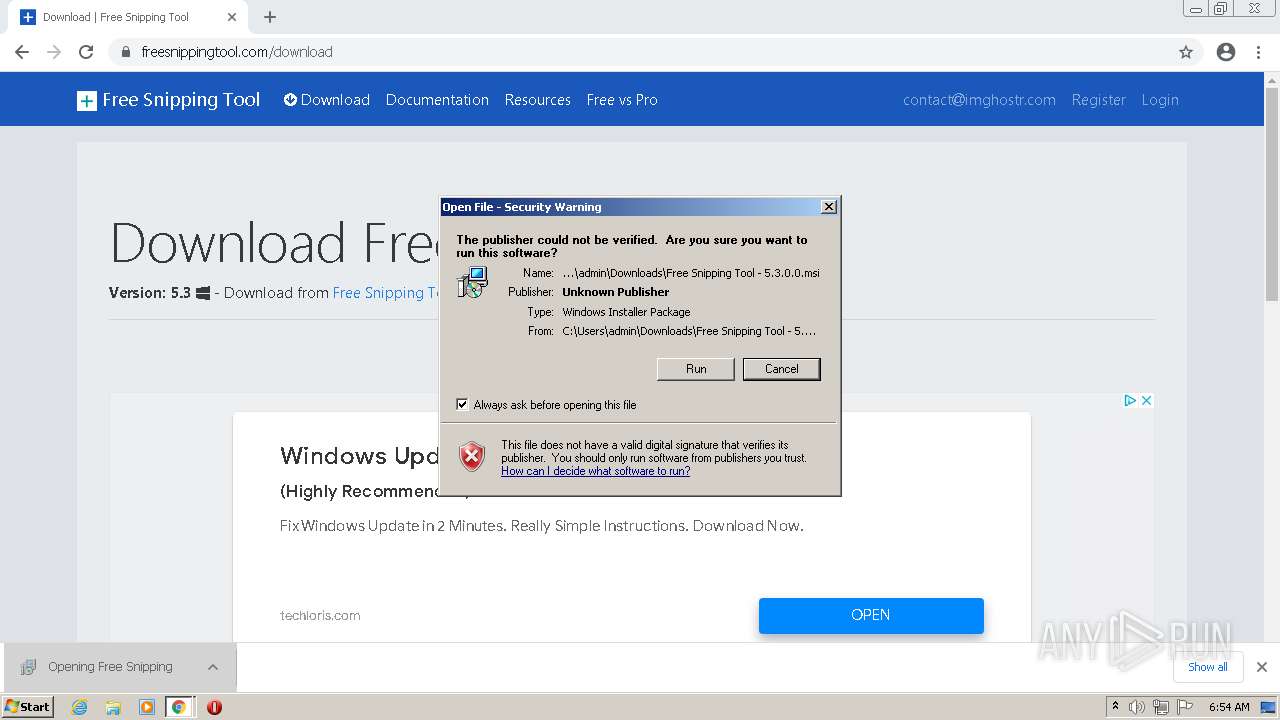
Task: Close the advertisement with X icon
Action: [1146, 400]
